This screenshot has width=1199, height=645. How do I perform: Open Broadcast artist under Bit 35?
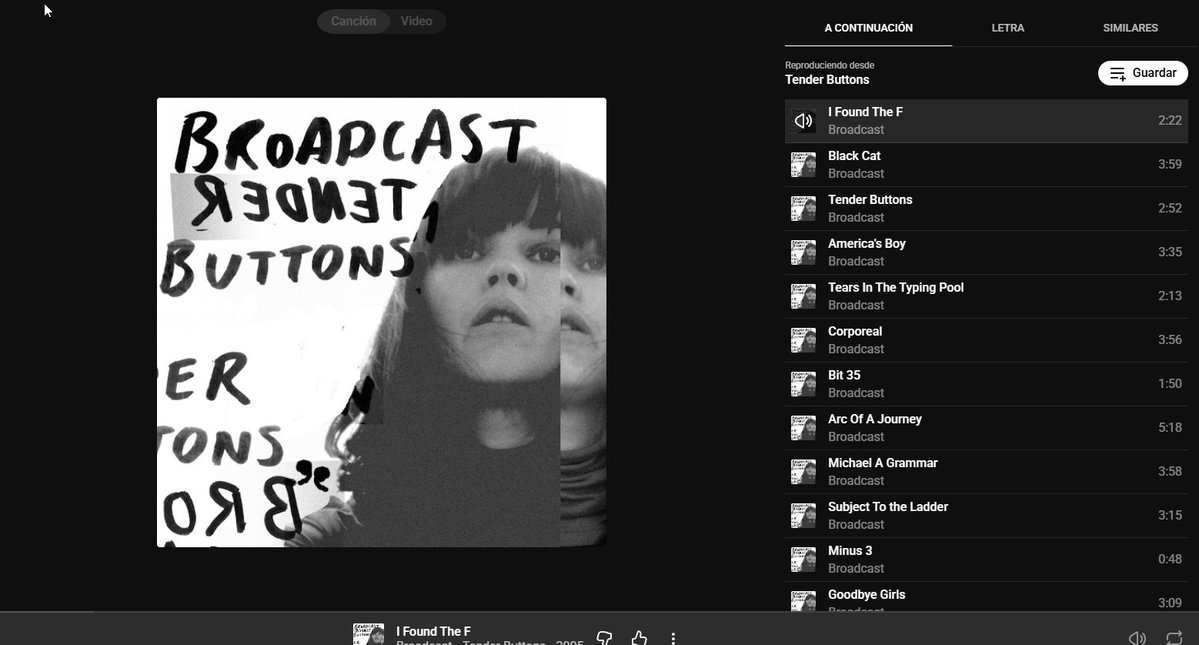856,393
